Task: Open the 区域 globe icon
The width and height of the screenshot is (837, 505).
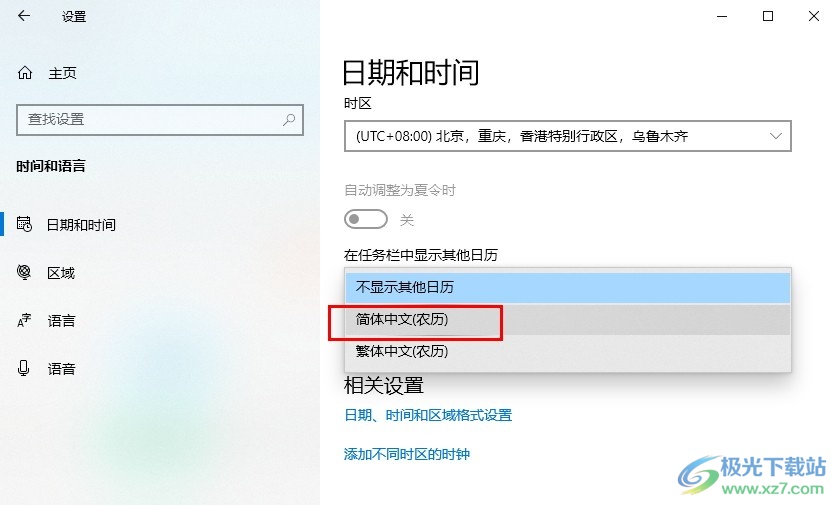Action: [24, 272]
